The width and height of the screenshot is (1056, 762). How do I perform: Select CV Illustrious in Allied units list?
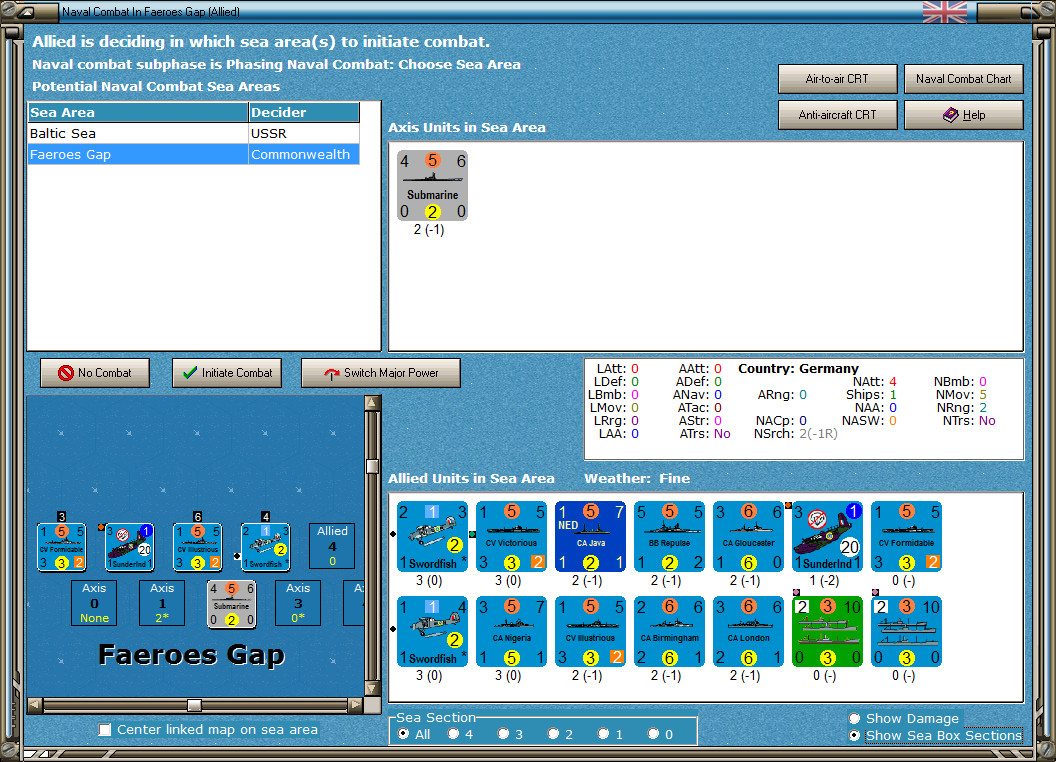[x=591, y=631]
